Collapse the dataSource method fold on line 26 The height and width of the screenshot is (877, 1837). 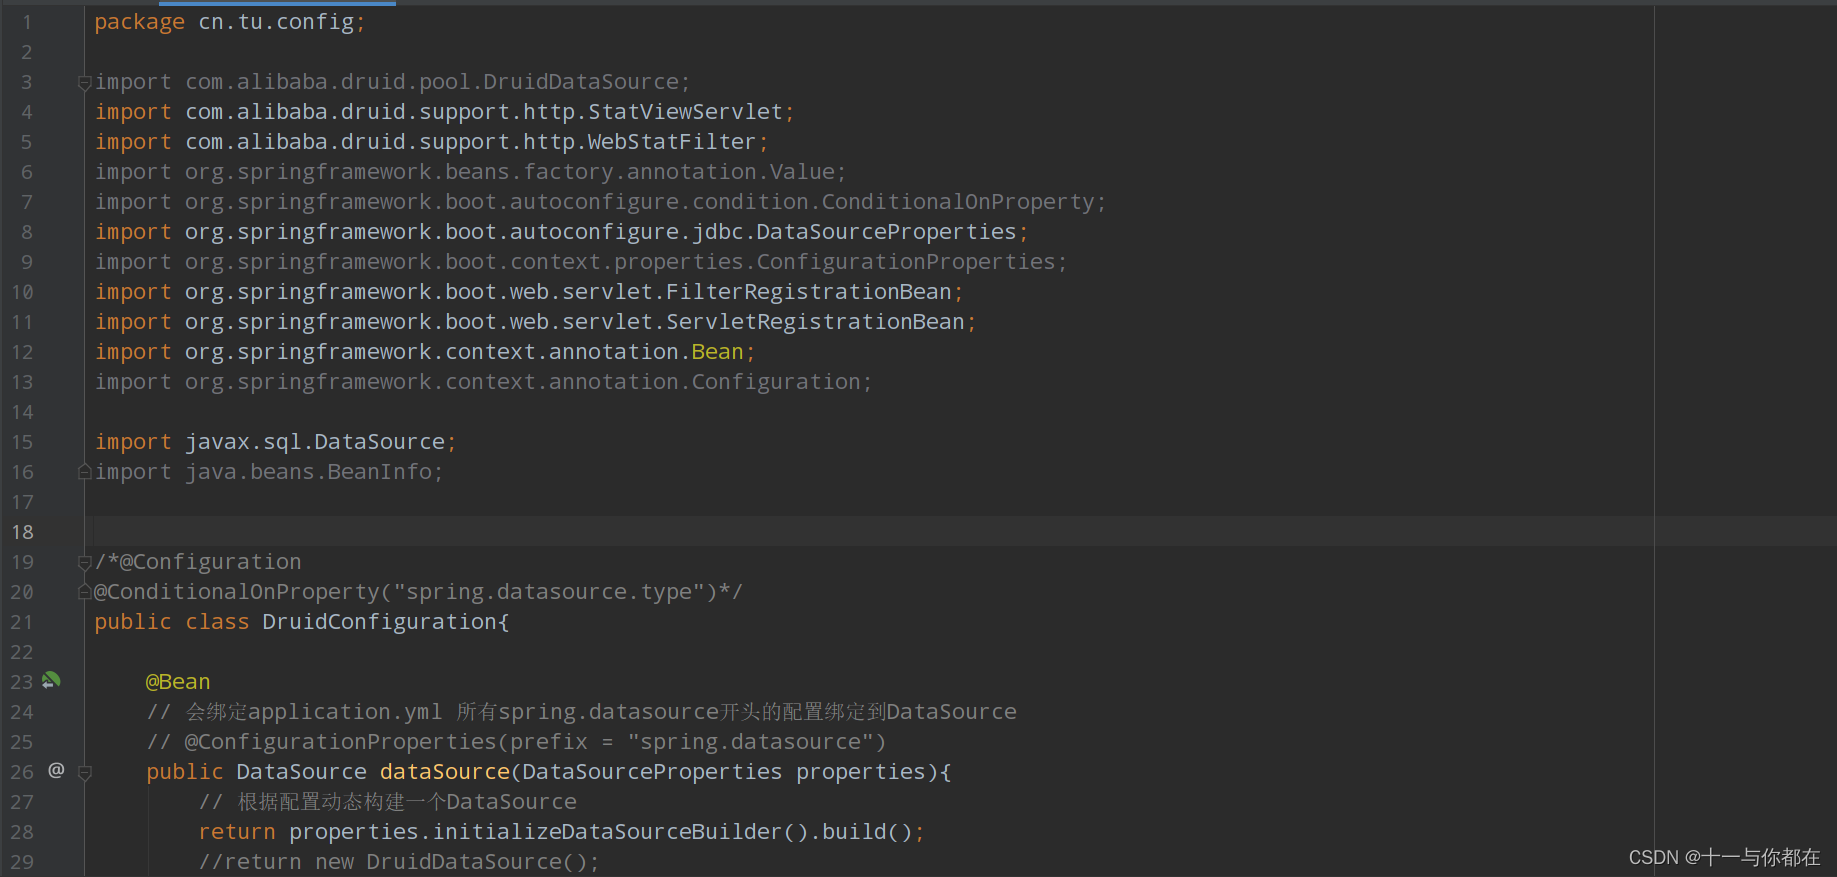pyautogui.click(x=85, y=772)
